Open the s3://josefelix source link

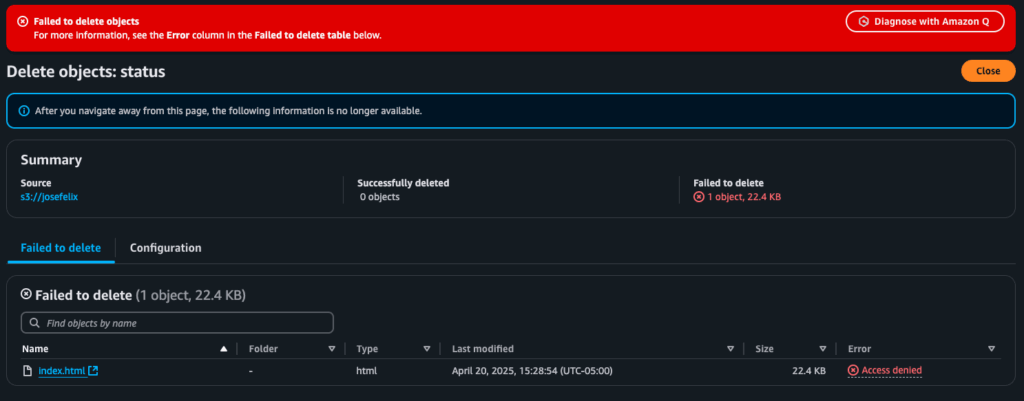coord(49,197)
